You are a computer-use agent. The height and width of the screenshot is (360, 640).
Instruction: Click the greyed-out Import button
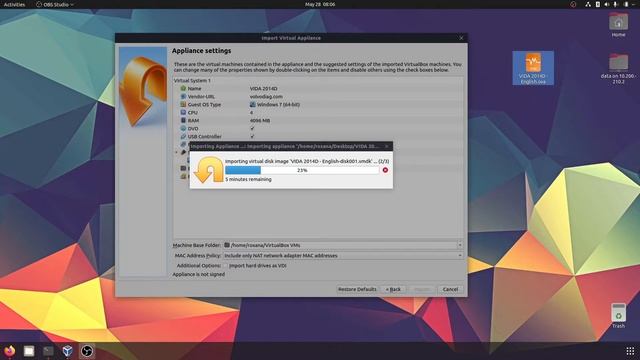point(422,289)
